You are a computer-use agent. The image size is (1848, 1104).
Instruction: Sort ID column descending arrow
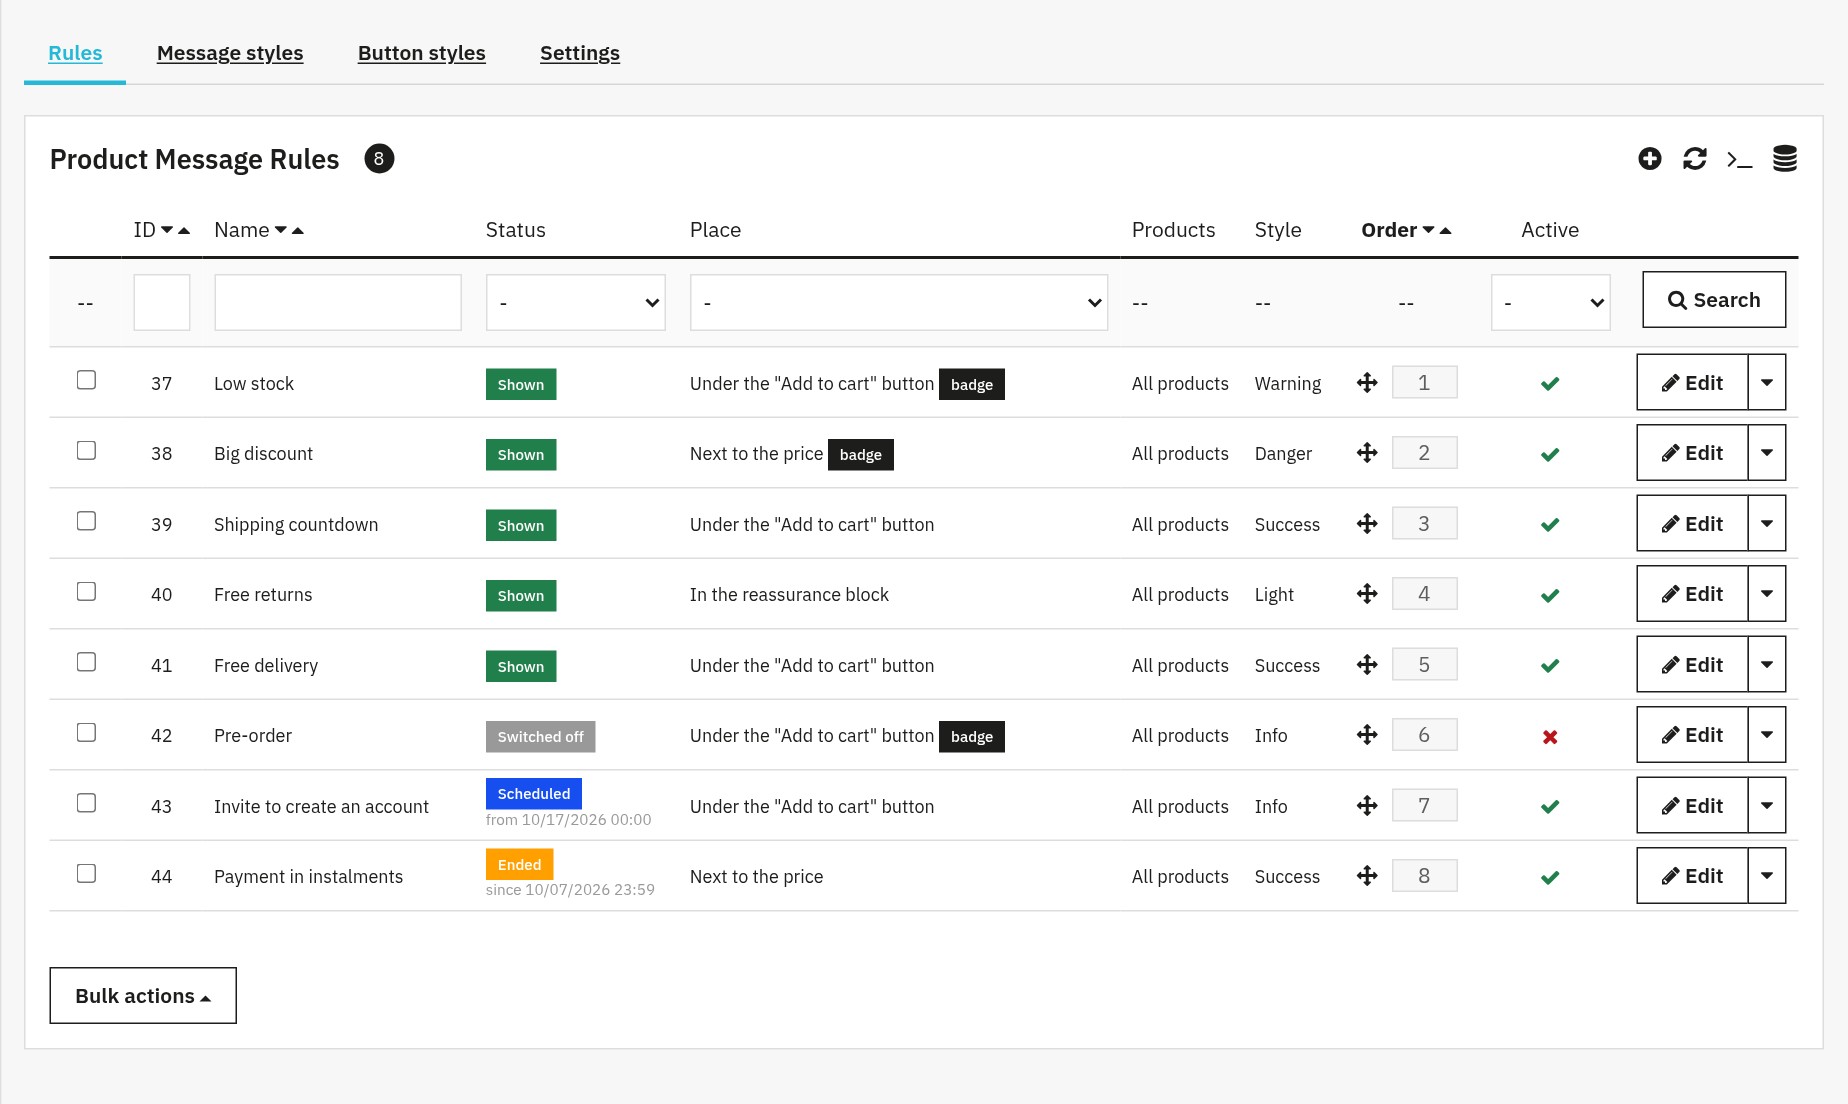tap(167, 230)
